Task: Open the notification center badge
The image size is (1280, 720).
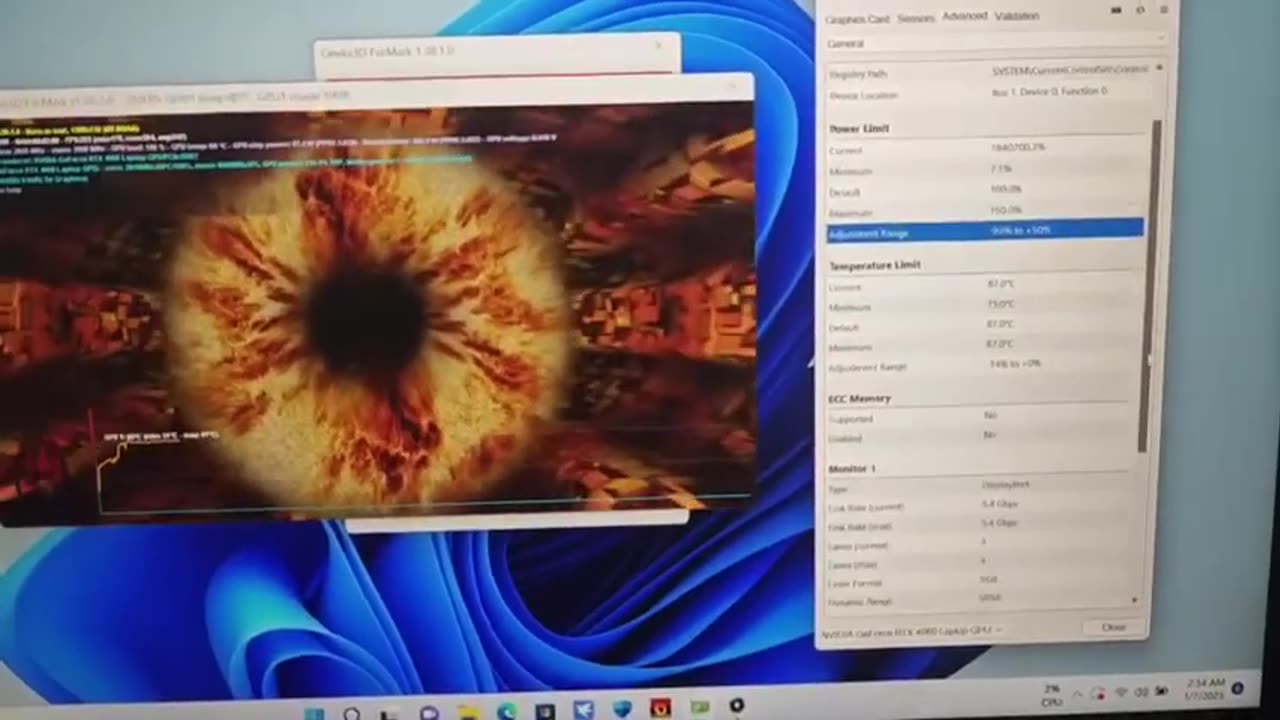Action: [x=1237, y=687]
